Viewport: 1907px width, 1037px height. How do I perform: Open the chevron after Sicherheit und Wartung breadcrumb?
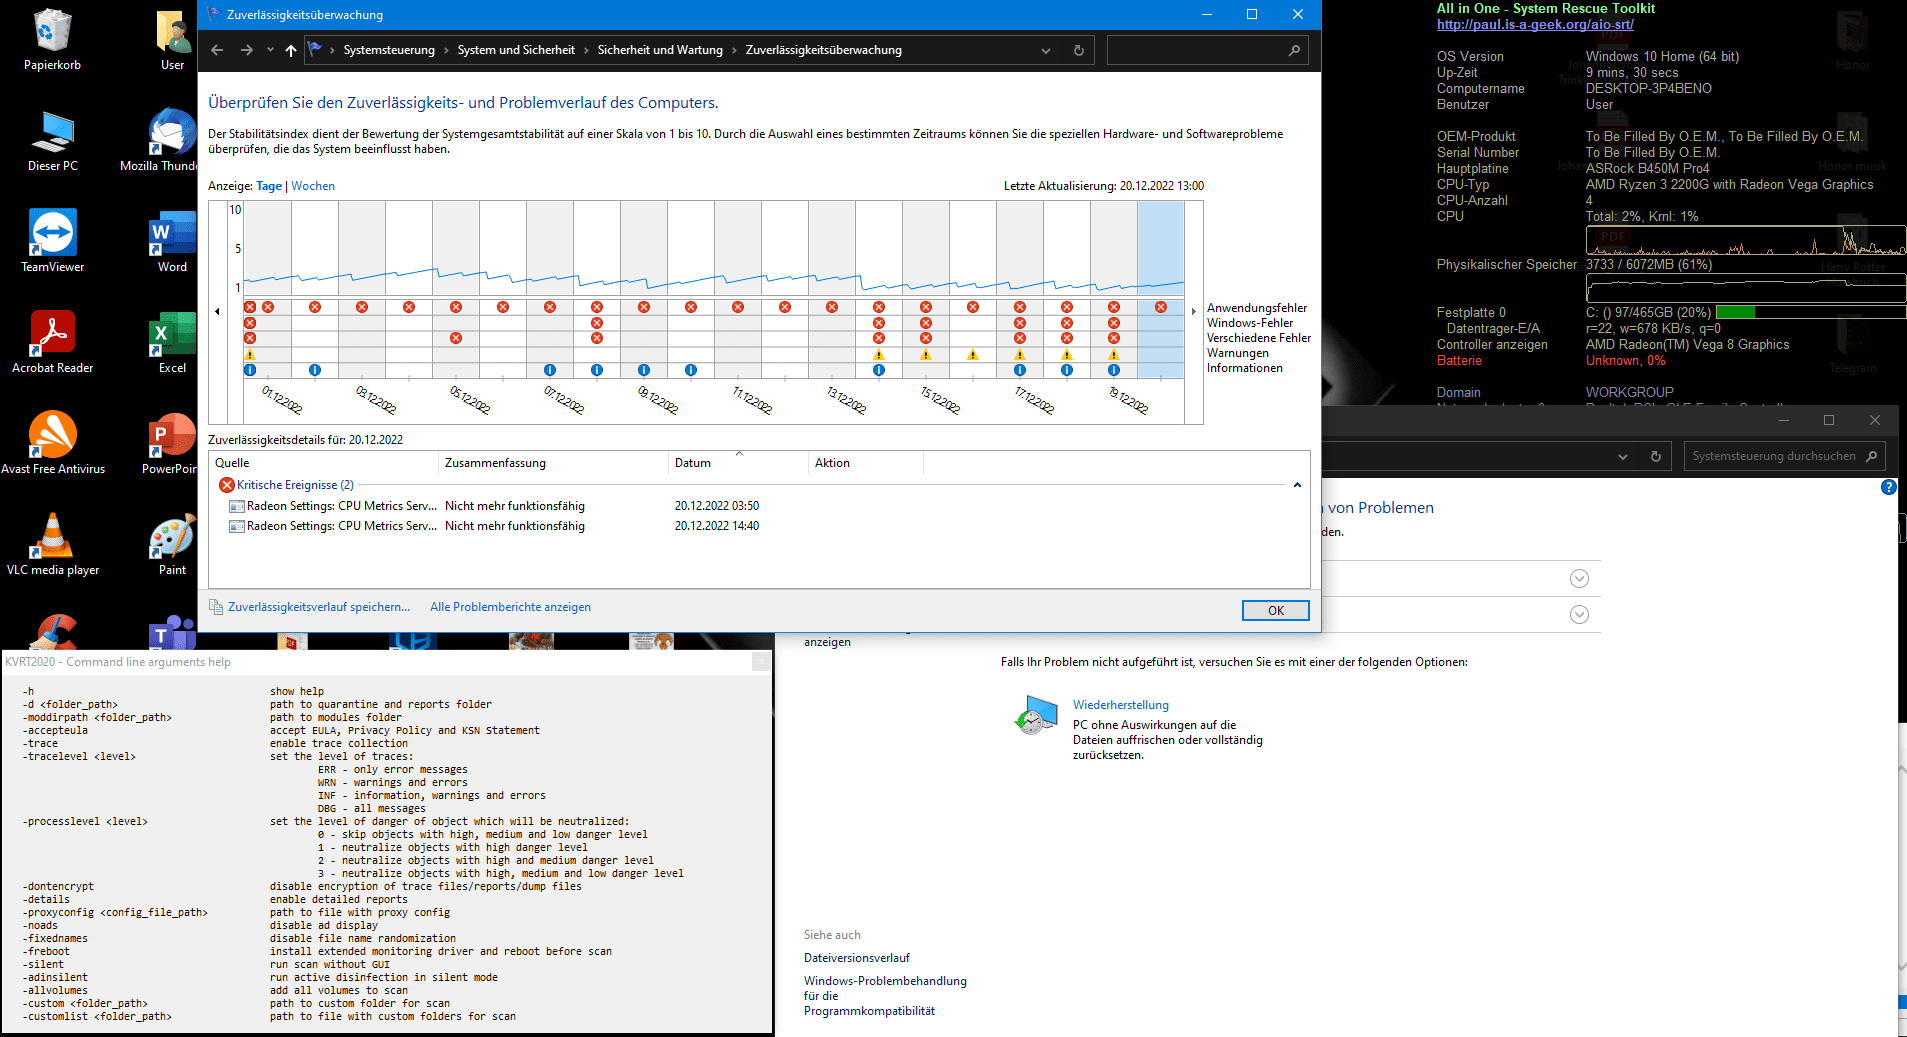pyautogui.click(x=734, y=50)
